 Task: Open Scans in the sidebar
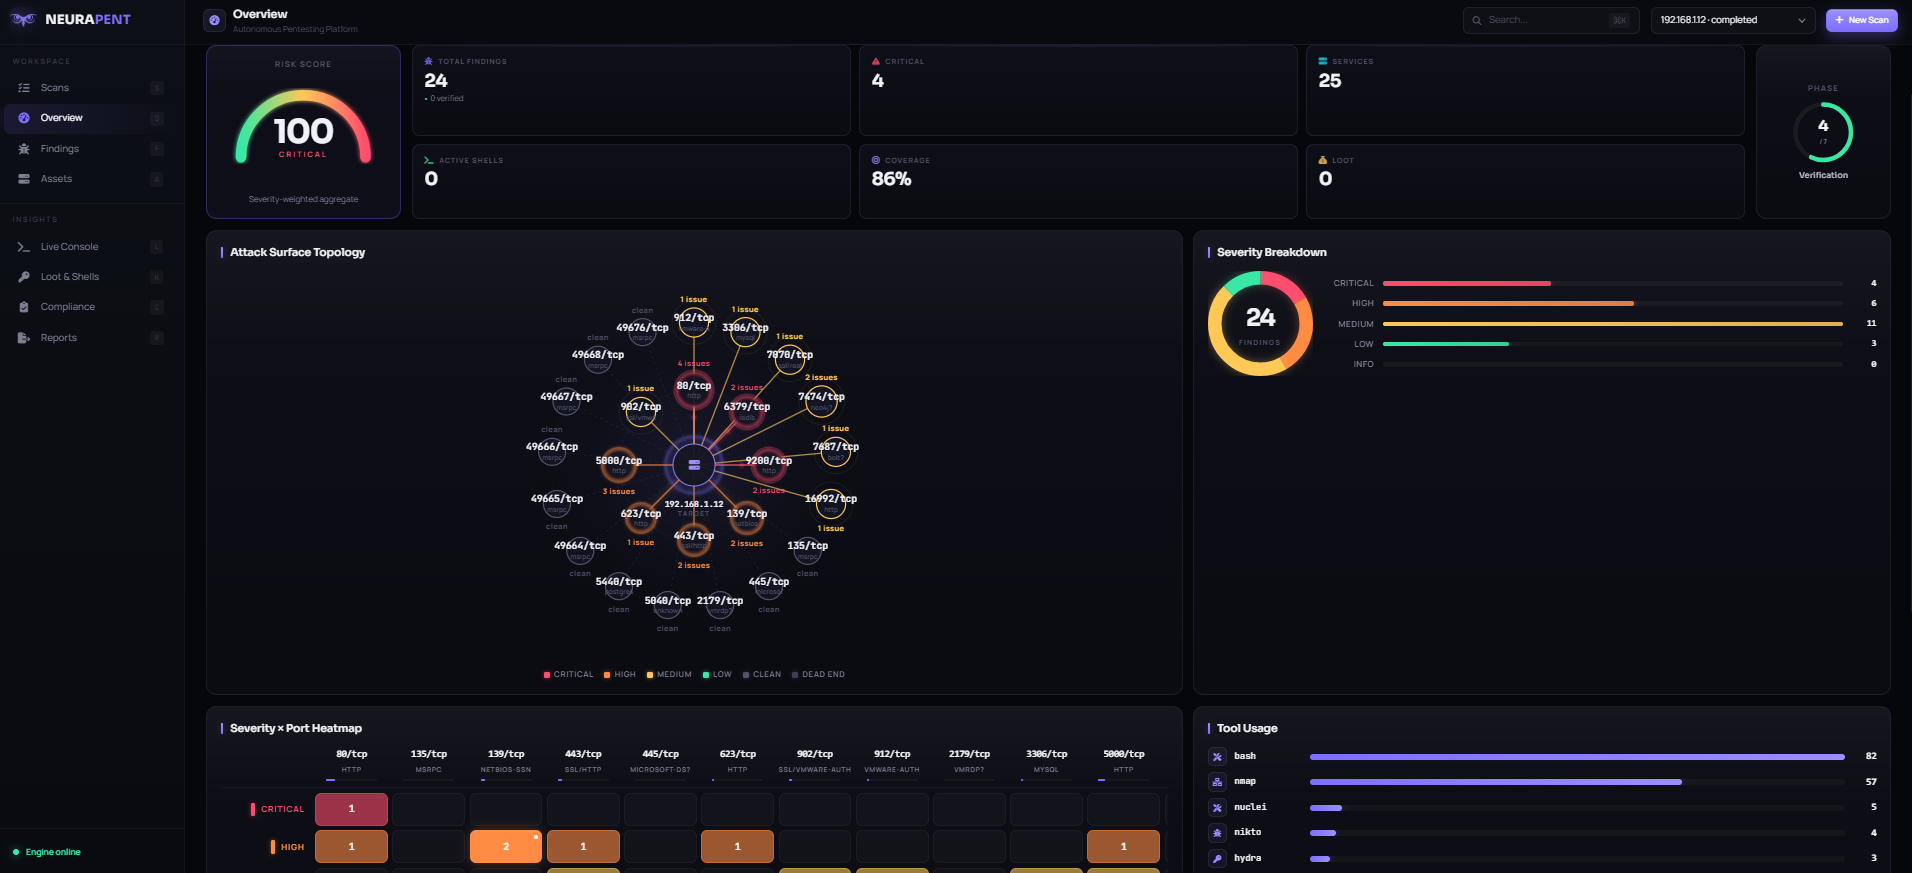pyautogui.click(x=92, y=88)
